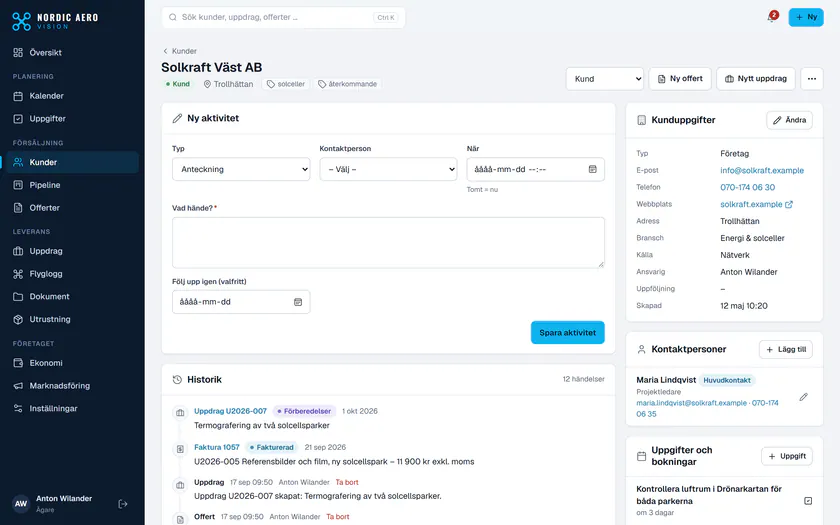Click the back chevron before Kunder breadcrumb

[x=165, y=51]
